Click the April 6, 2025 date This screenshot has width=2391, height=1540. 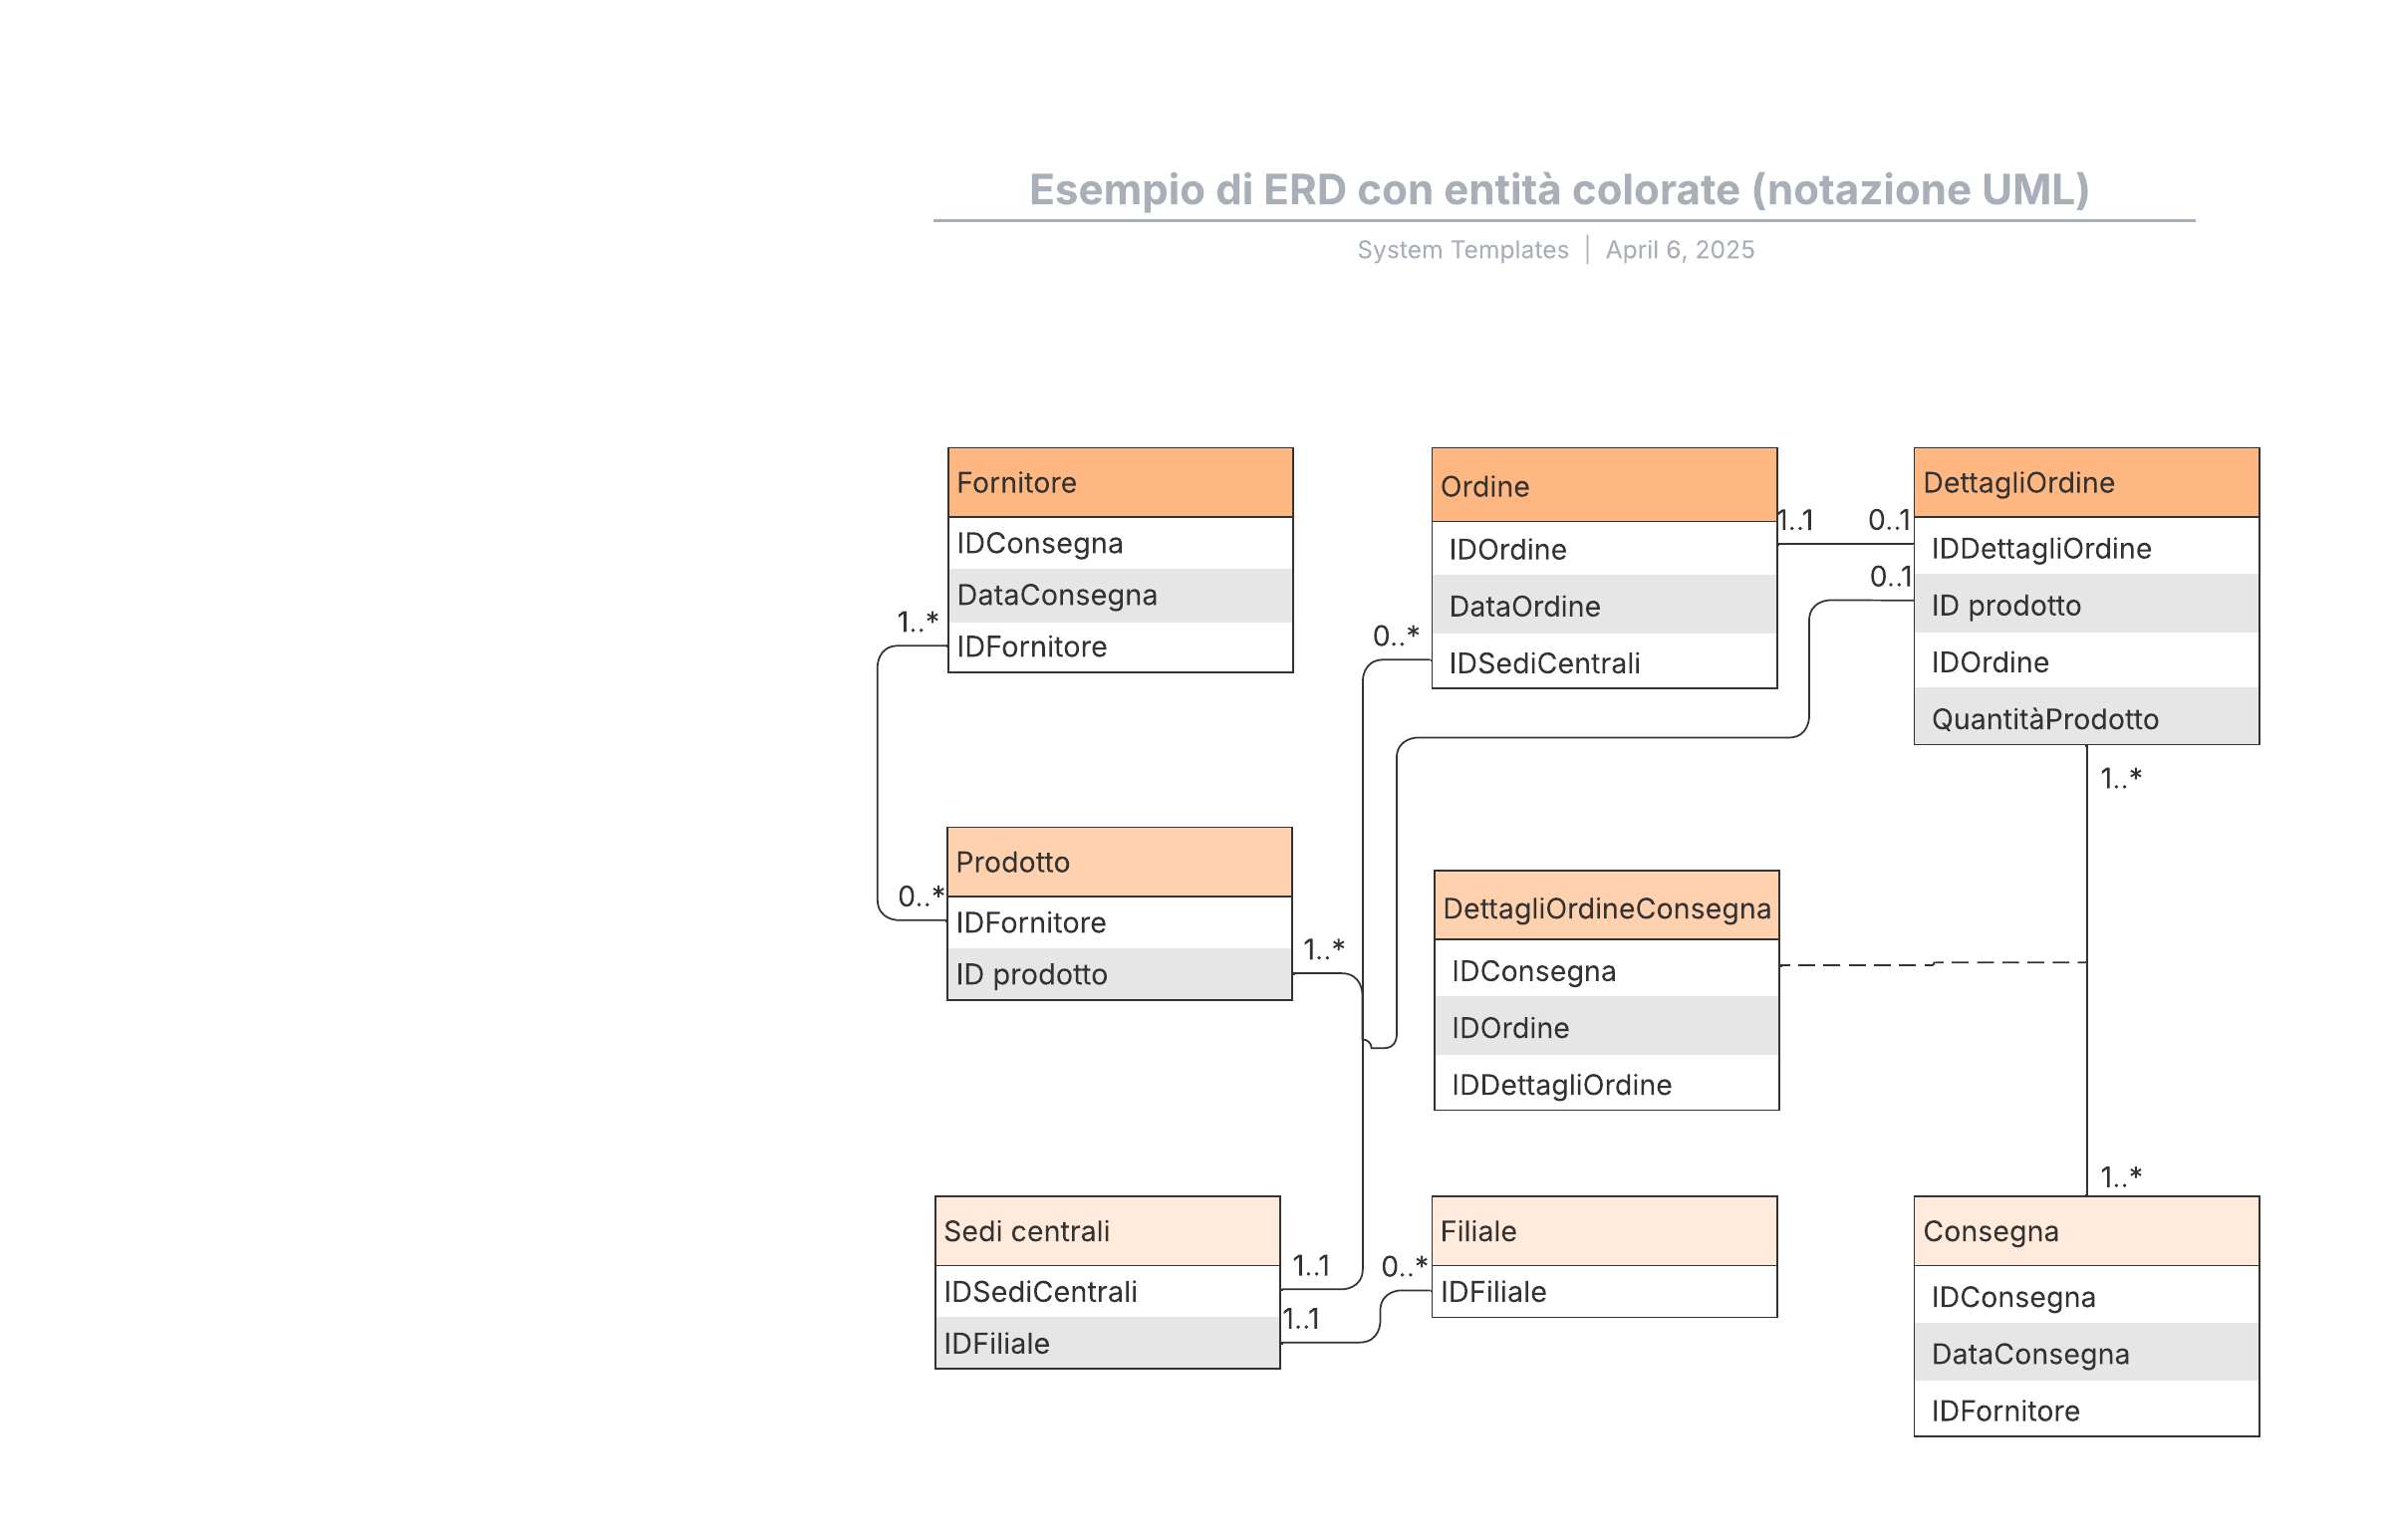(x=1679, y=249)
